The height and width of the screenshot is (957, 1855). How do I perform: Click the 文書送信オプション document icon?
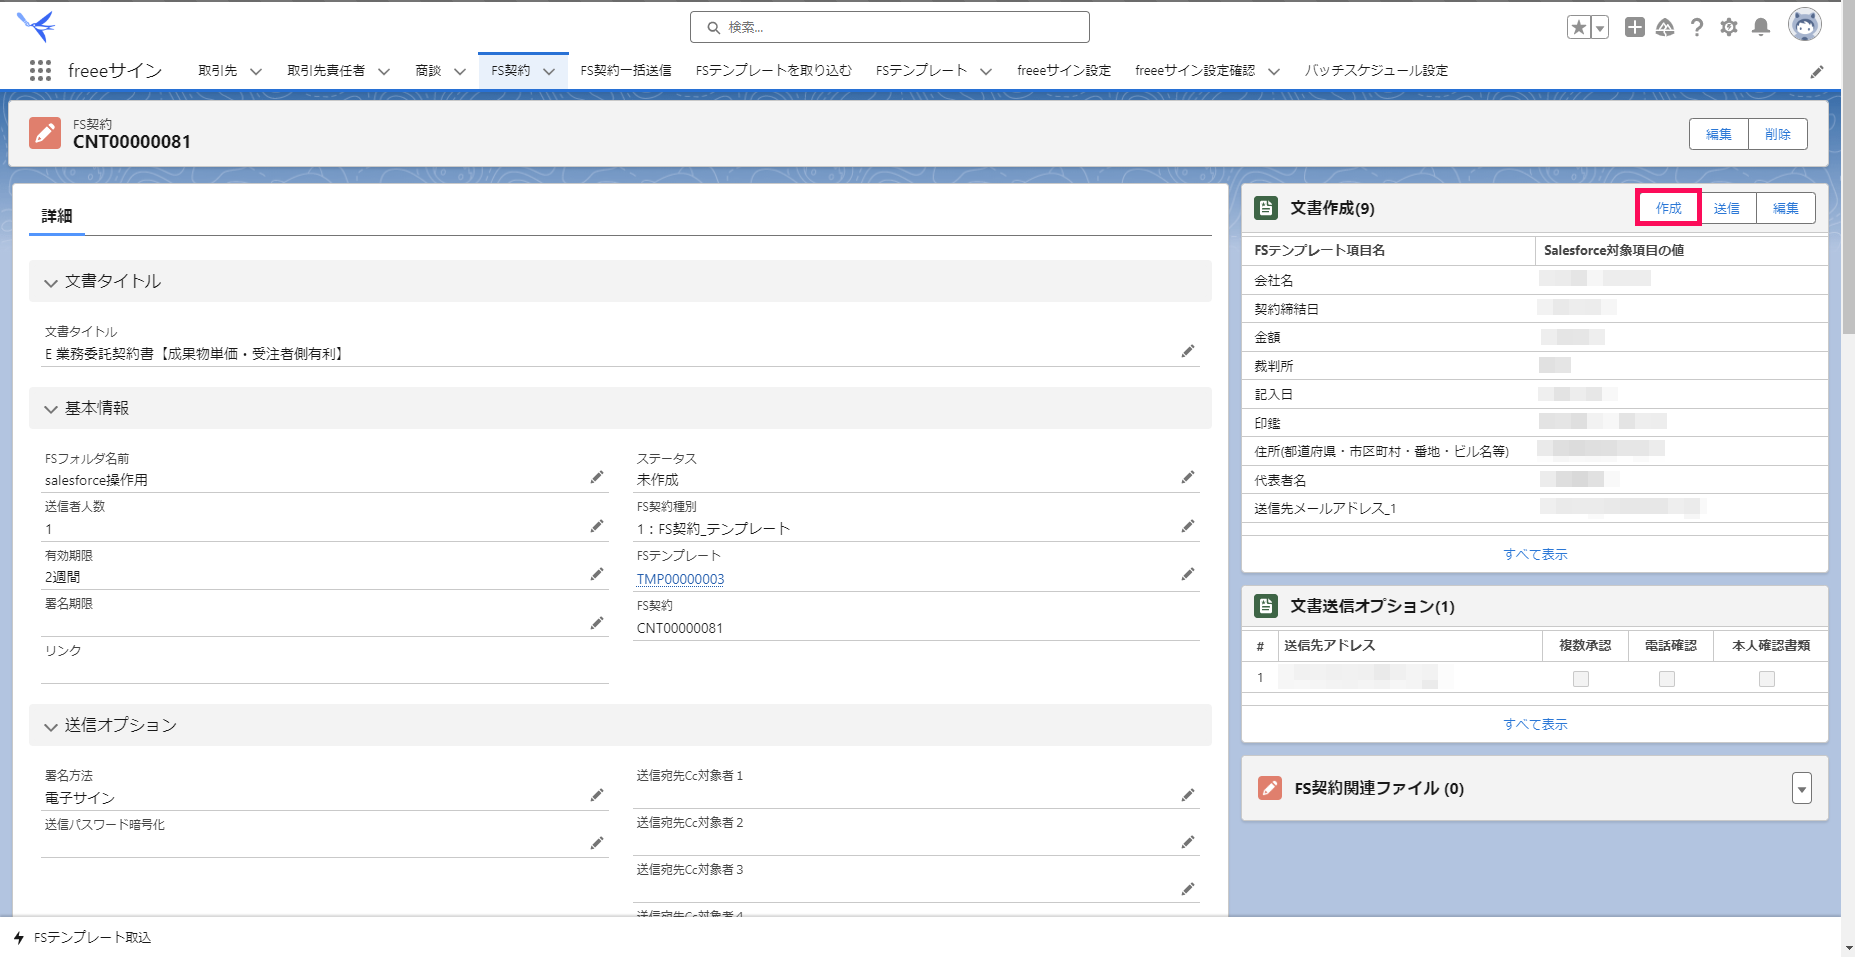1266,606
